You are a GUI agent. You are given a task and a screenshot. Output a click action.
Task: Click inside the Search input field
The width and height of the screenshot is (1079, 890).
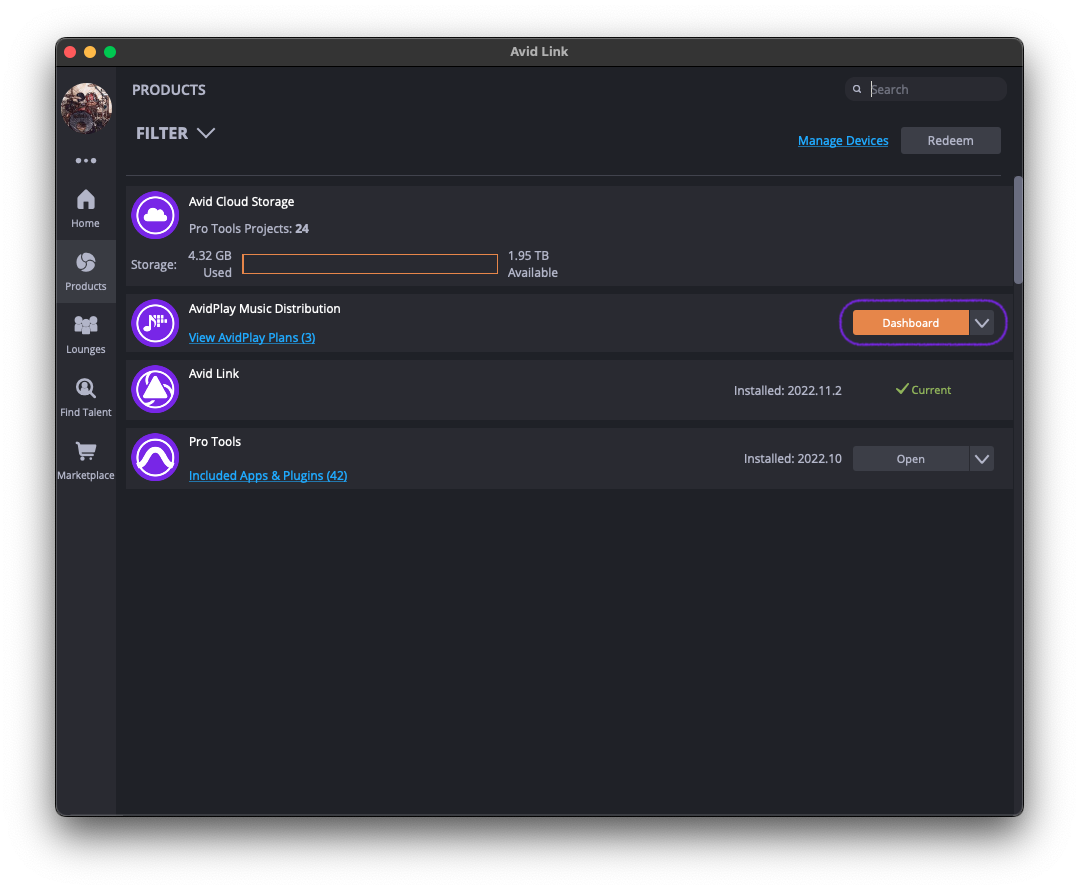coord(930,89)
